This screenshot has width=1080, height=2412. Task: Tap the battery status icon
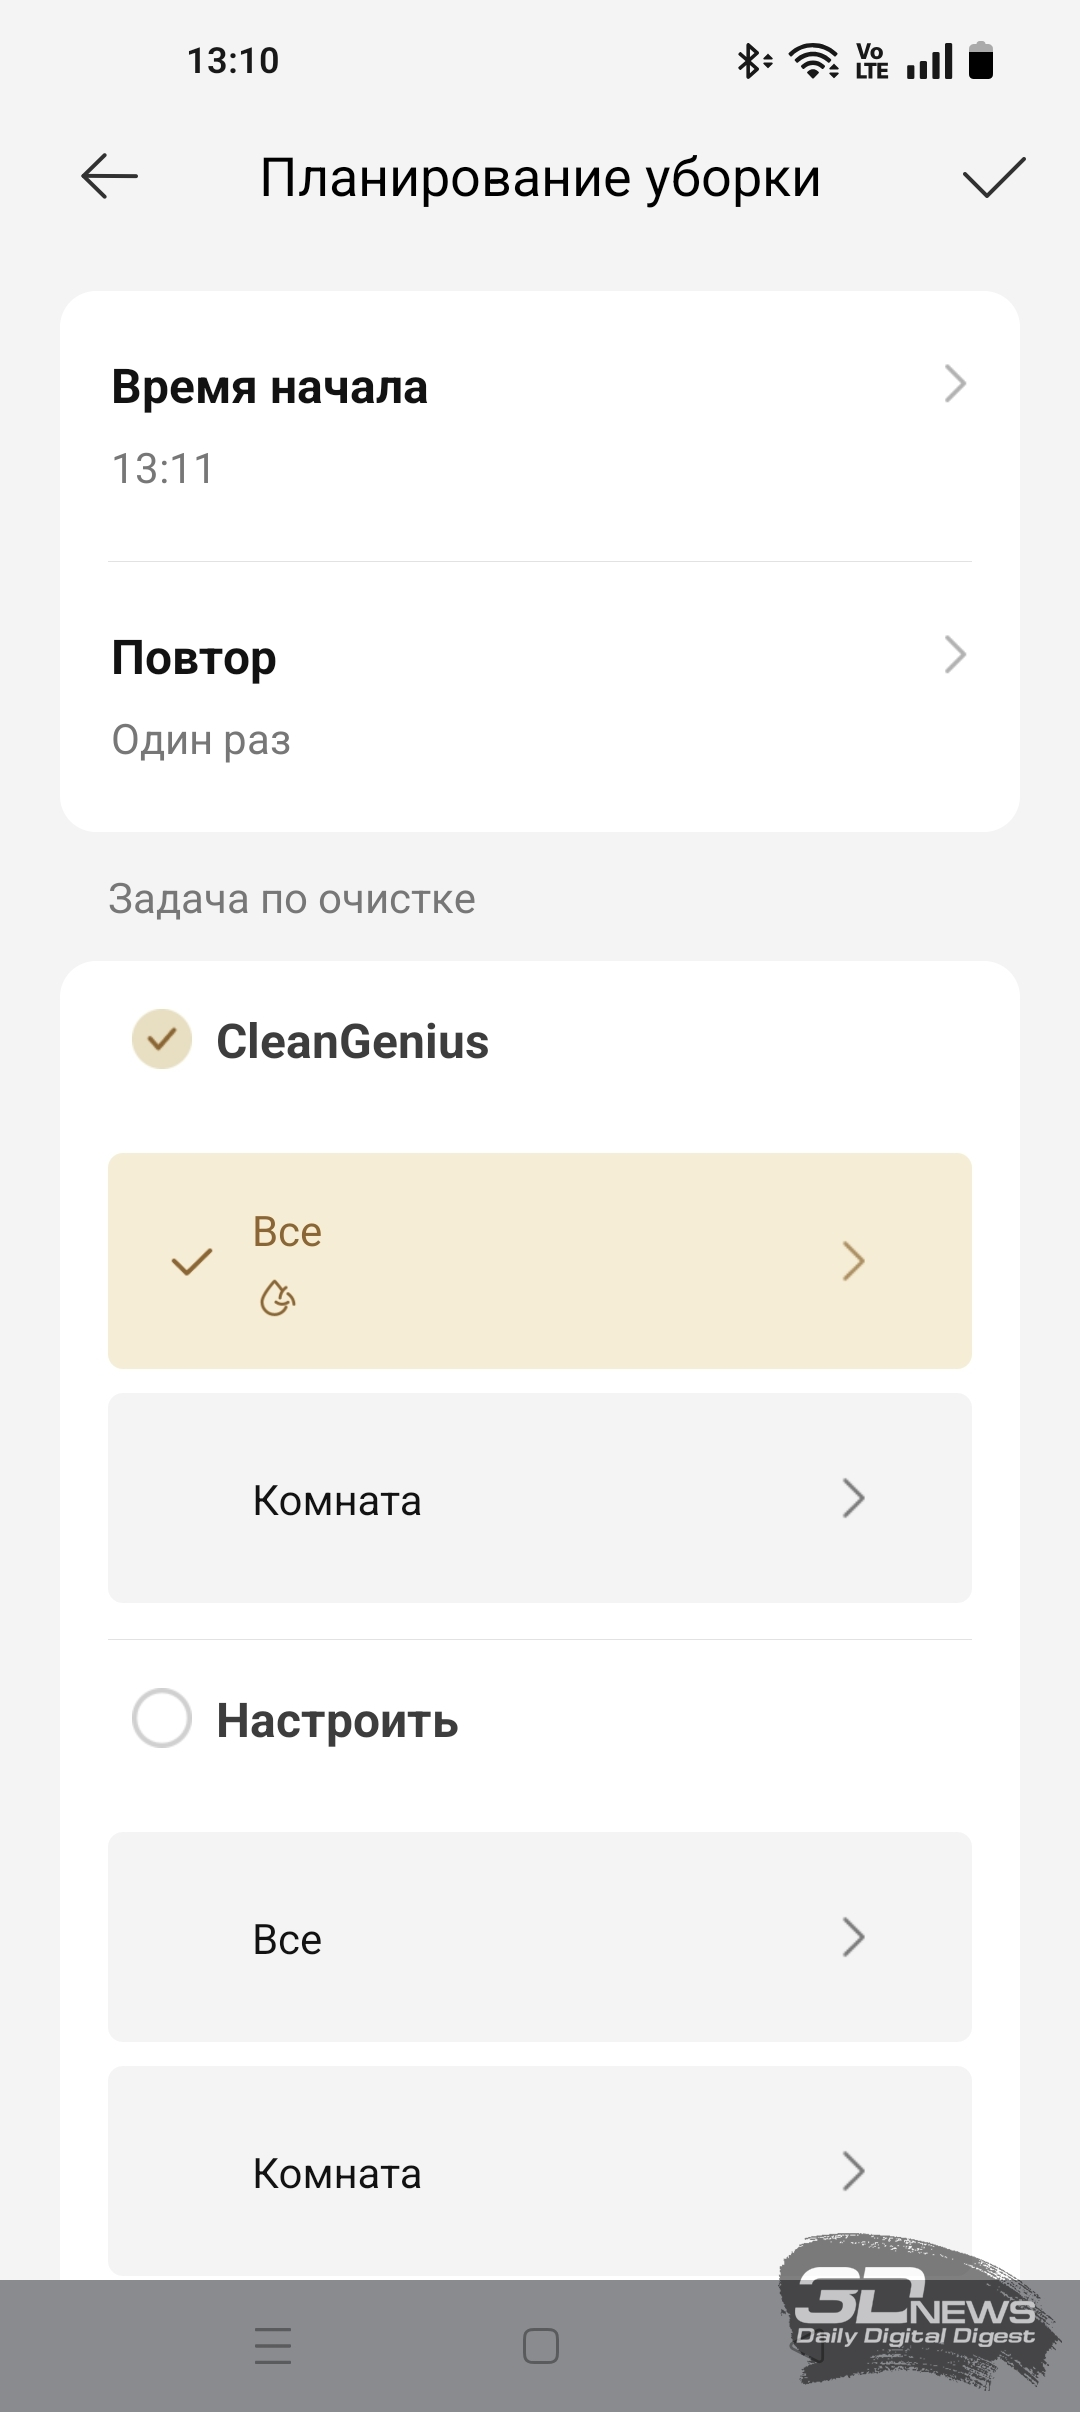(981, 61)
